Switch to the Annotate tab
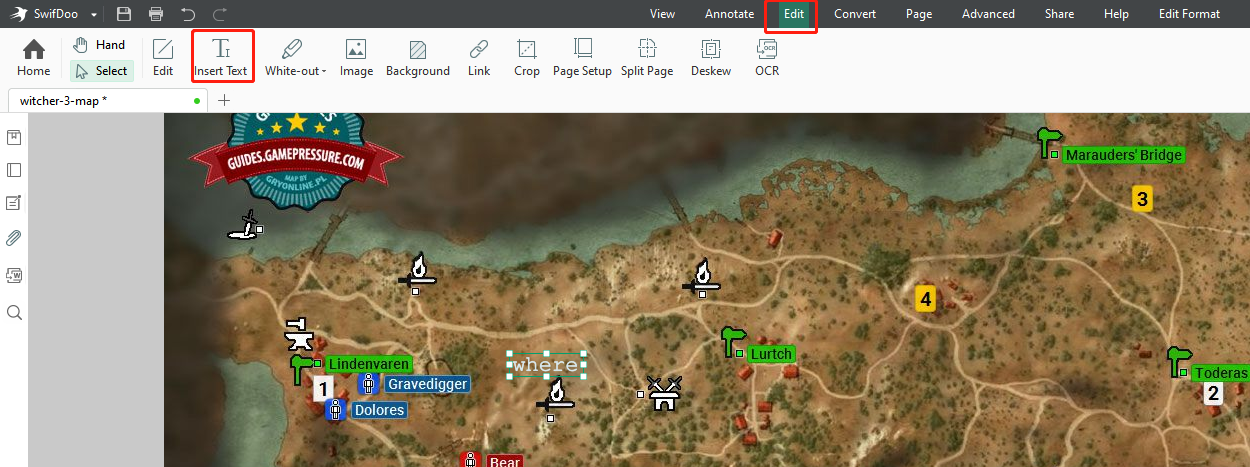Screen dimensions: 1250x467 [x=729, y=14]
